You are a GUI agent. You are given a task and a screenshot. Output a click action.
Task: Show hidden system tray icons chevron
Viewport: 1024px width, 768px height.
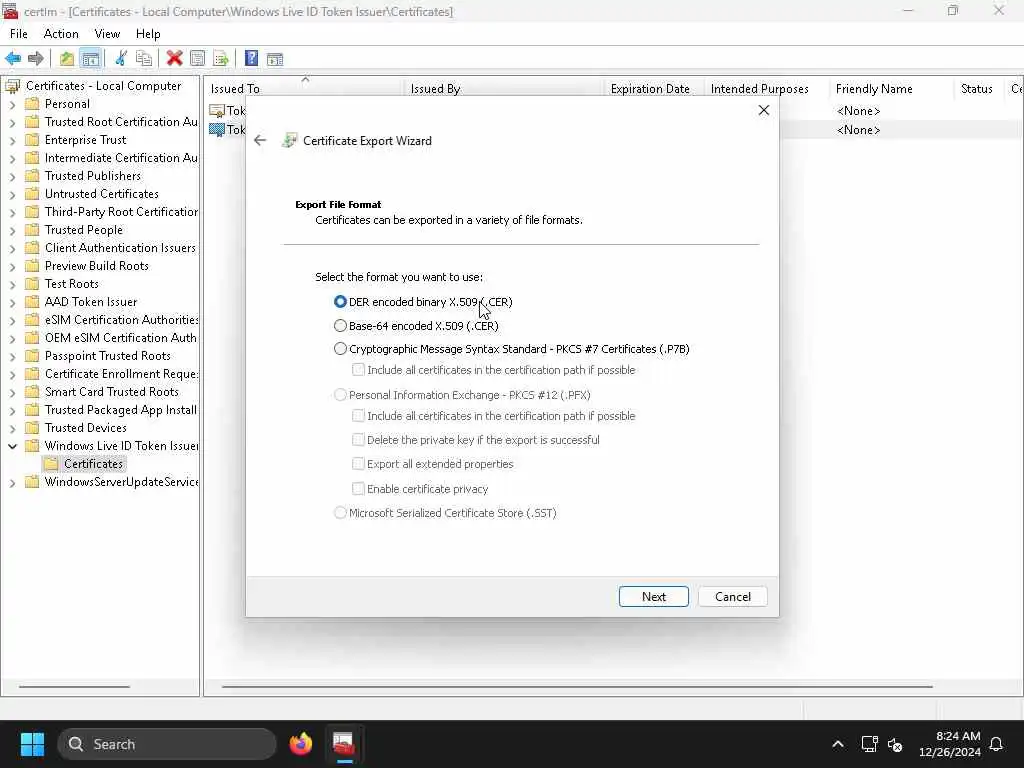tap(838, 744)
